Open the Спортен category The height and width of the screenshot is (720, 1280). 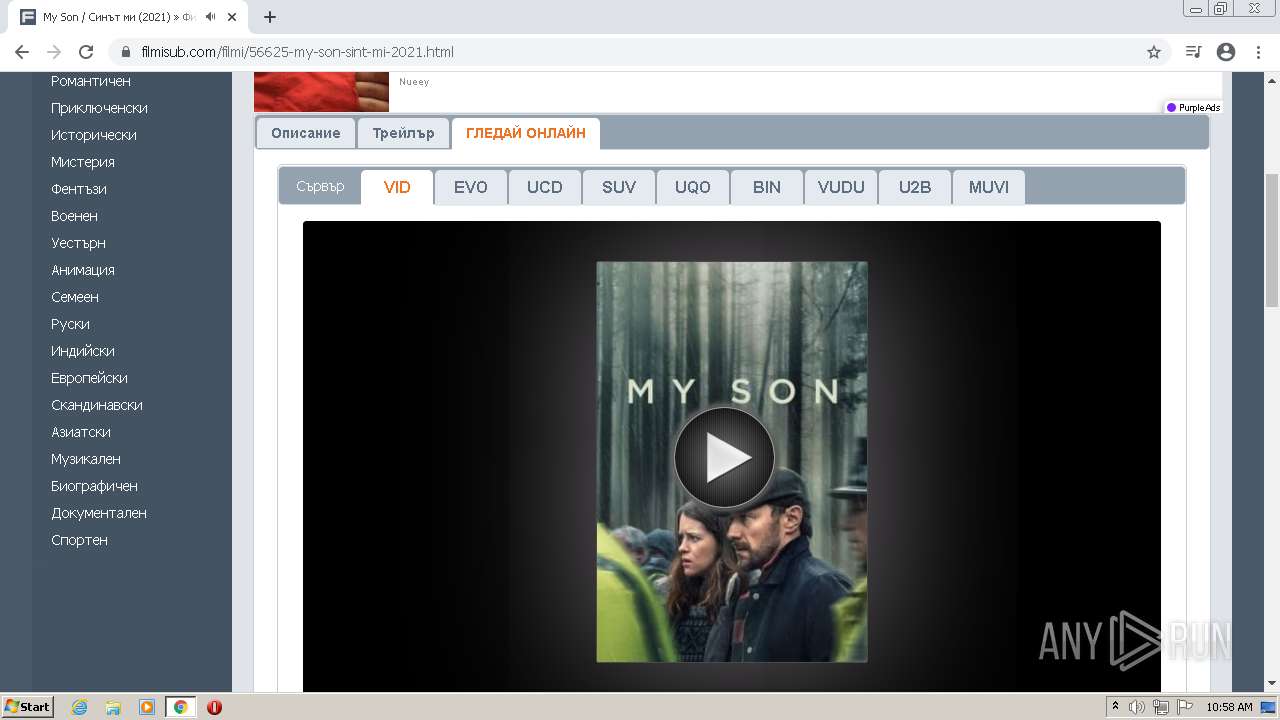(79, 540)
